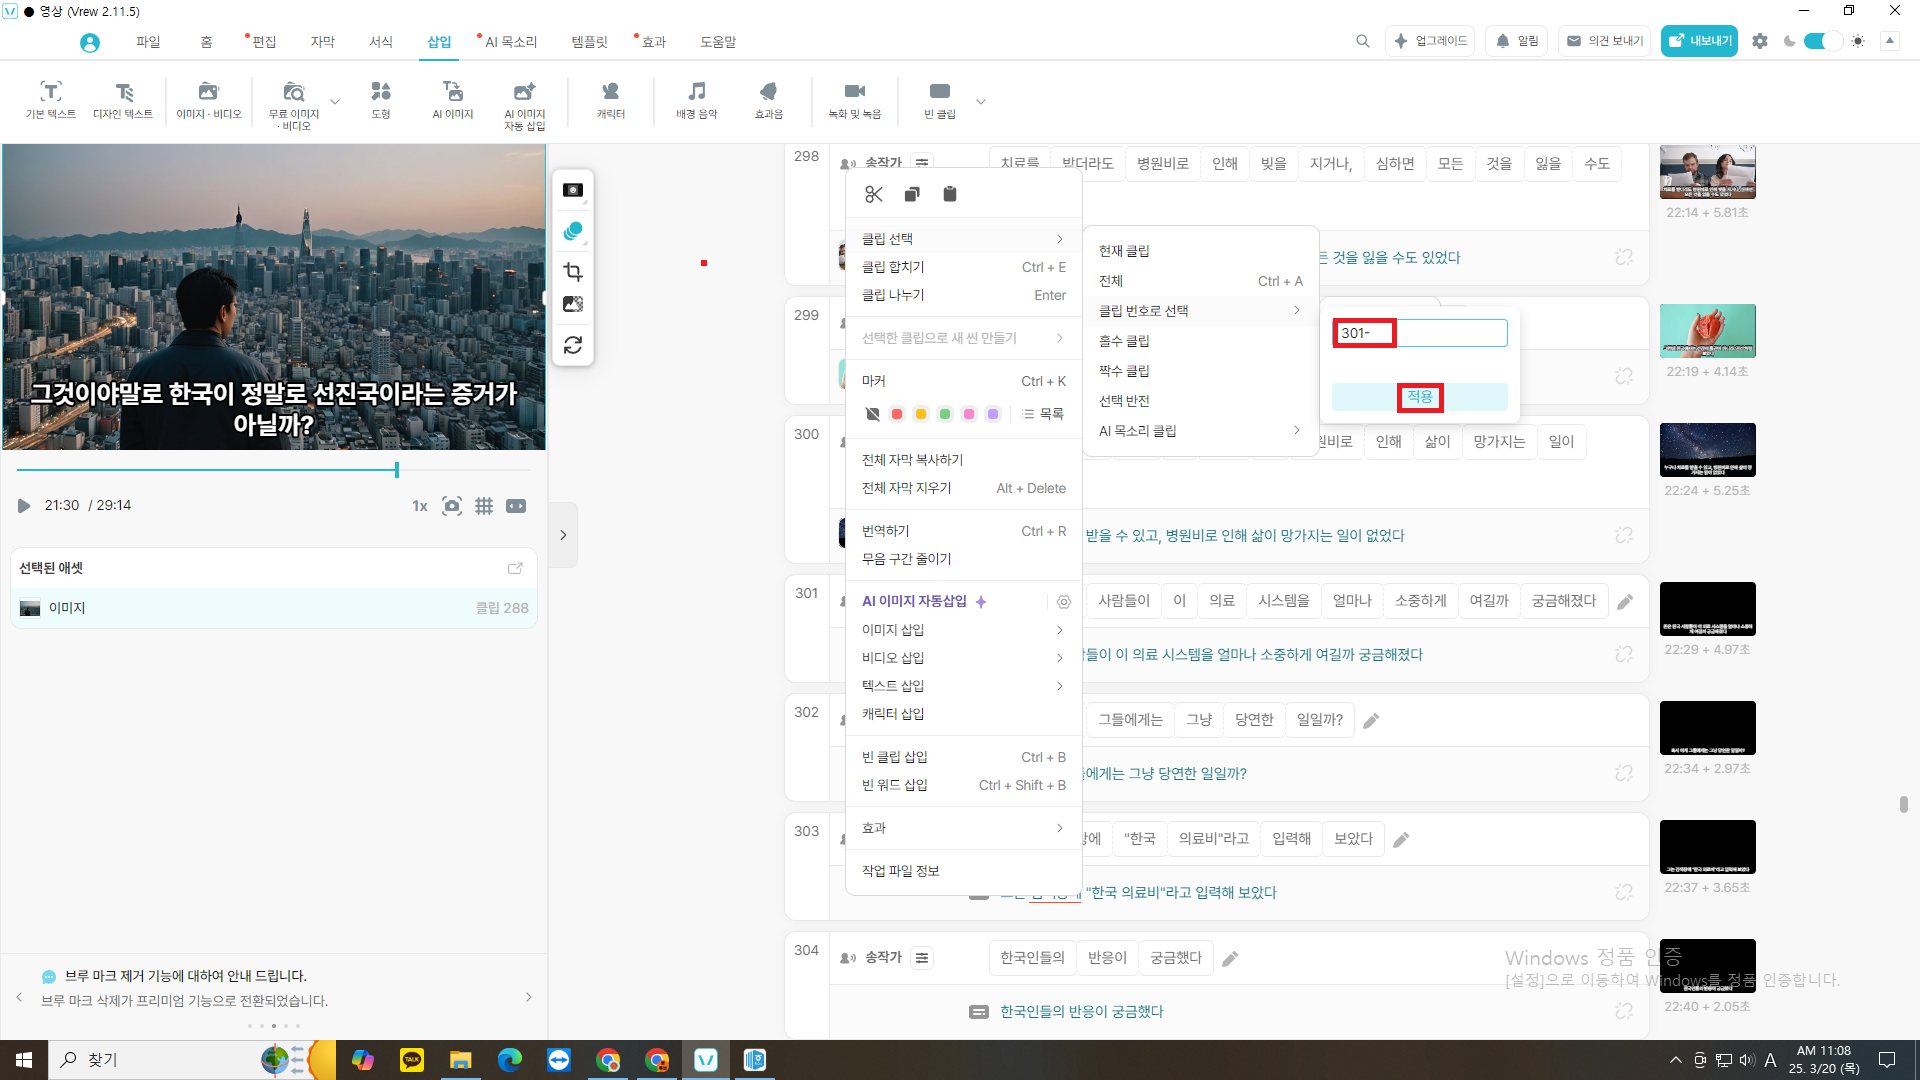
Task: Toggle dark/light mode switch
Action: 1822,41
